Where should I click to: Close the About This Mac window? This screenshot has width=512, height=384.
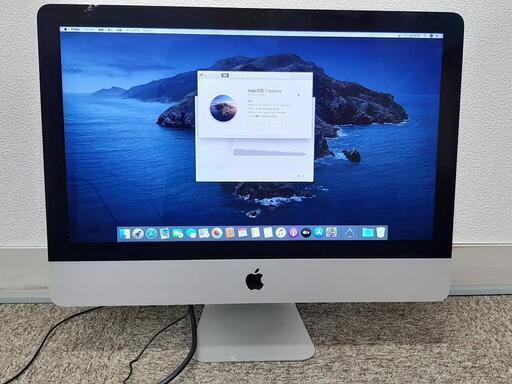point(201,75)
